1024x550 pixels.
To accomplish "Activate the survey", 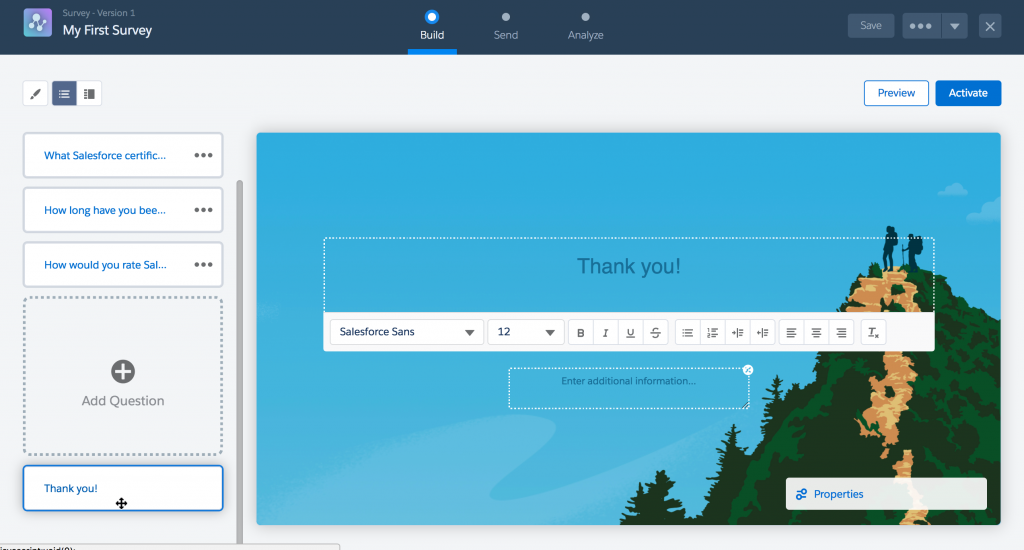I will (x=968, y=93).
